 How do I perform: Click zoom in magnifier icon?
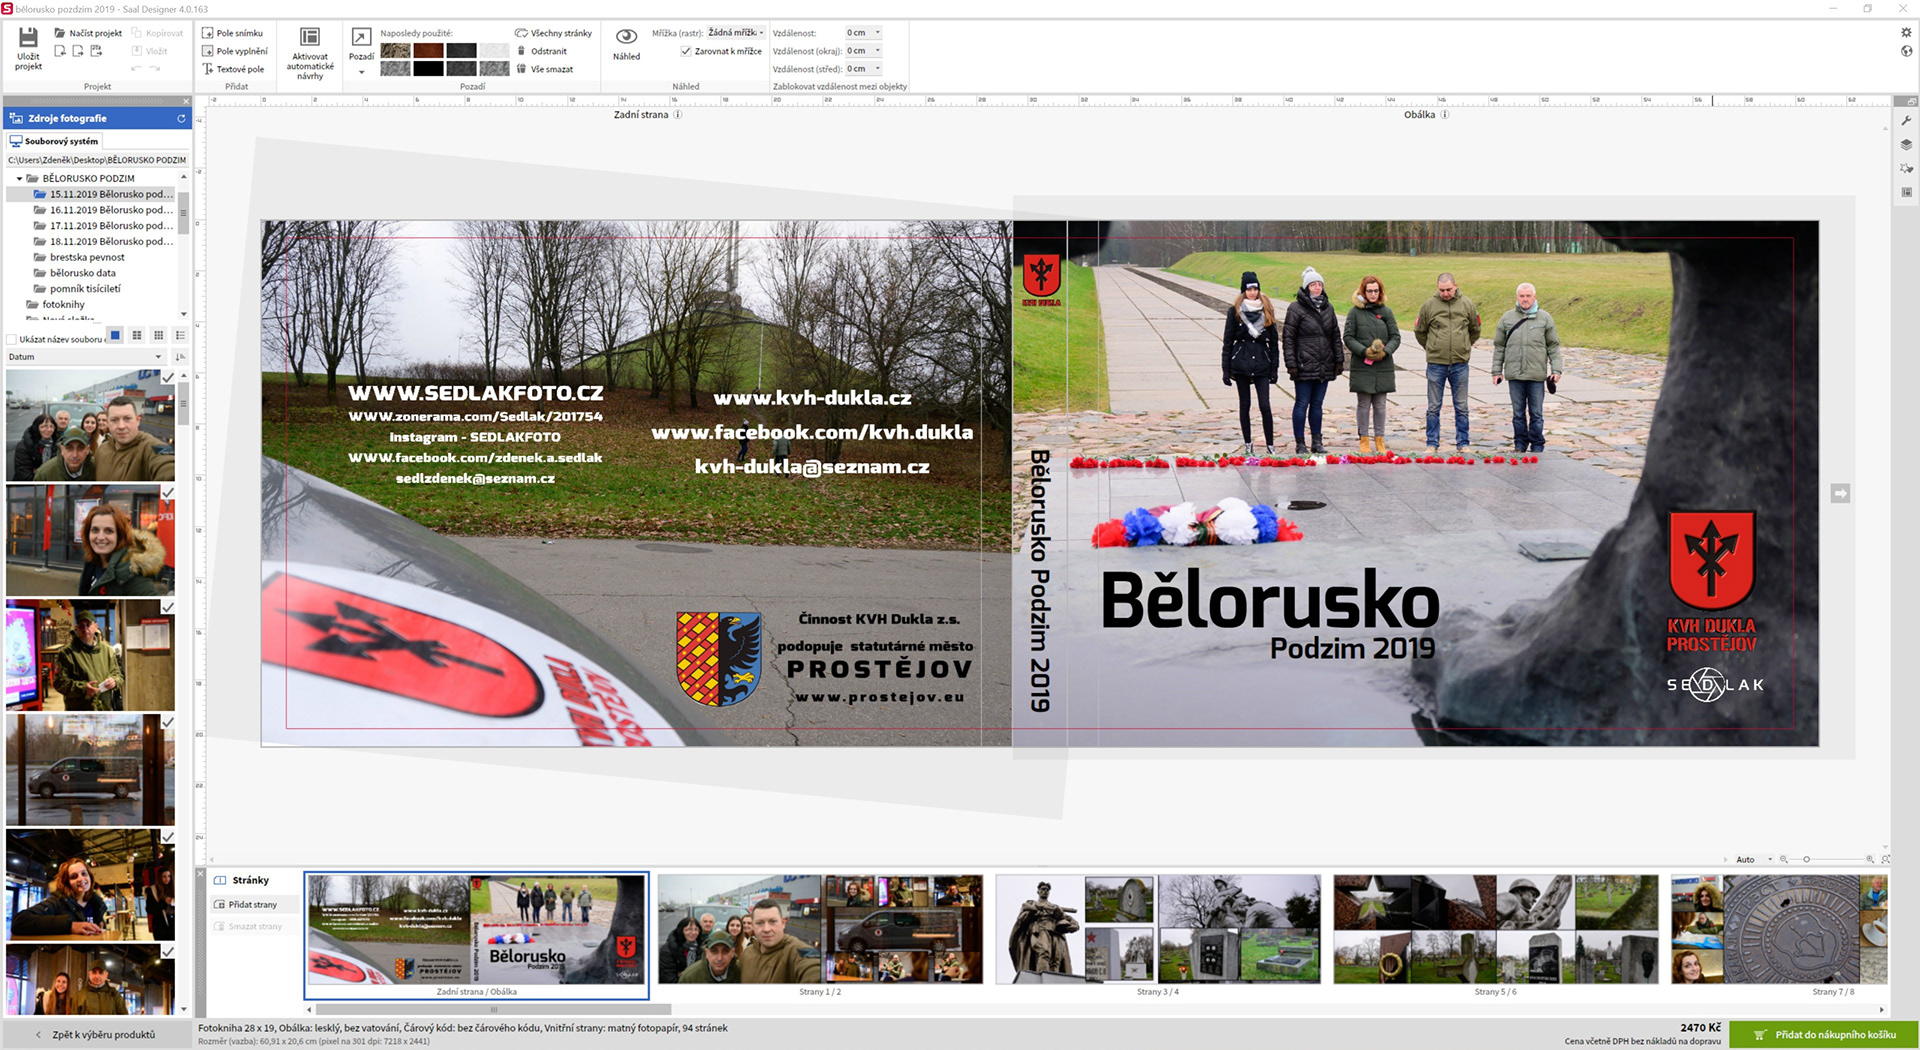pyautogui.click(x=1870, y=859)
